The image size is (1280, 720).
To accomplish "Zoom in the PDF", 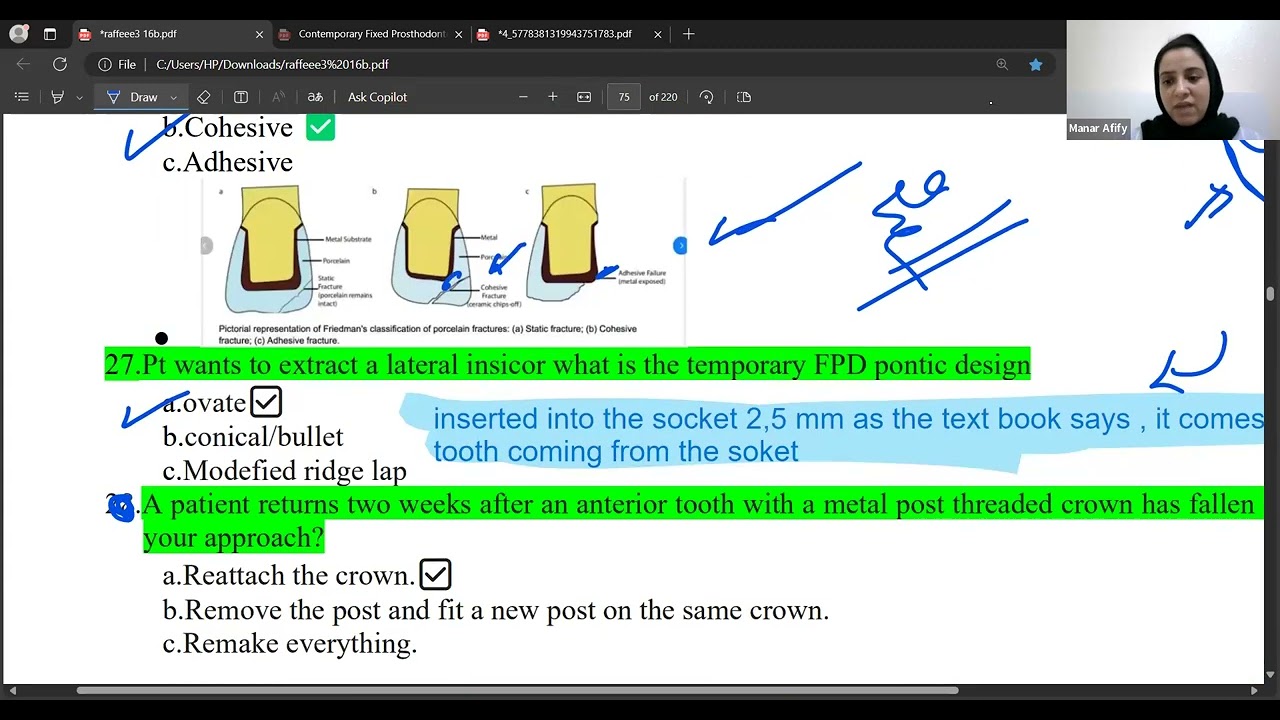I will pos(552,97).
